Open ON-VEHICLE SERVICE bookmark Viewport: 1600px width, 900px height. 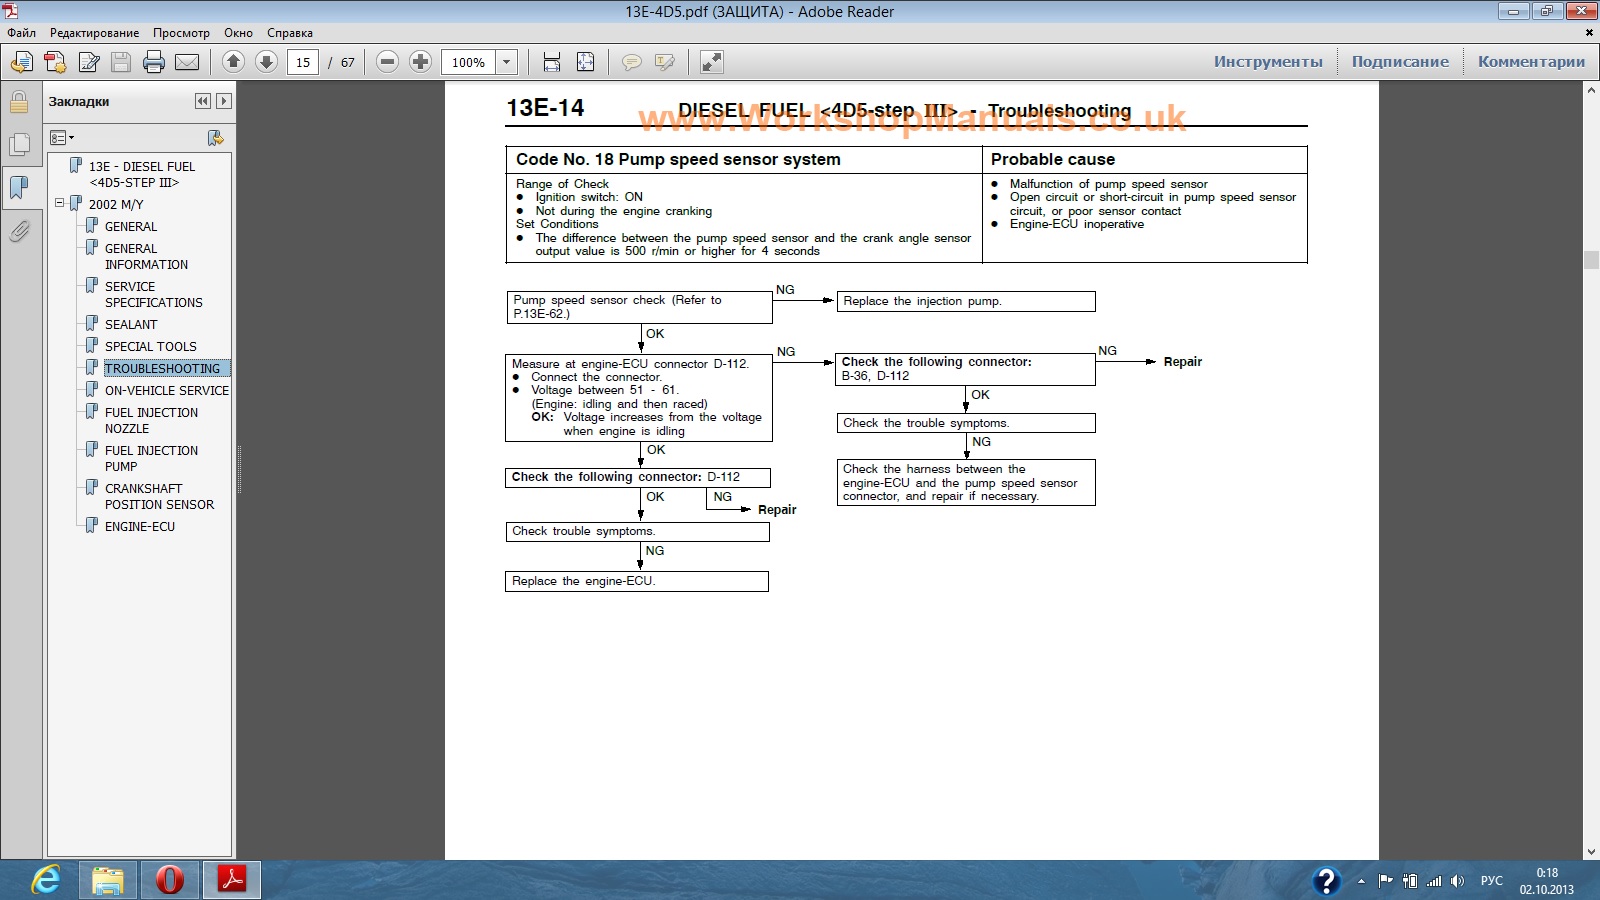[167, 391]
